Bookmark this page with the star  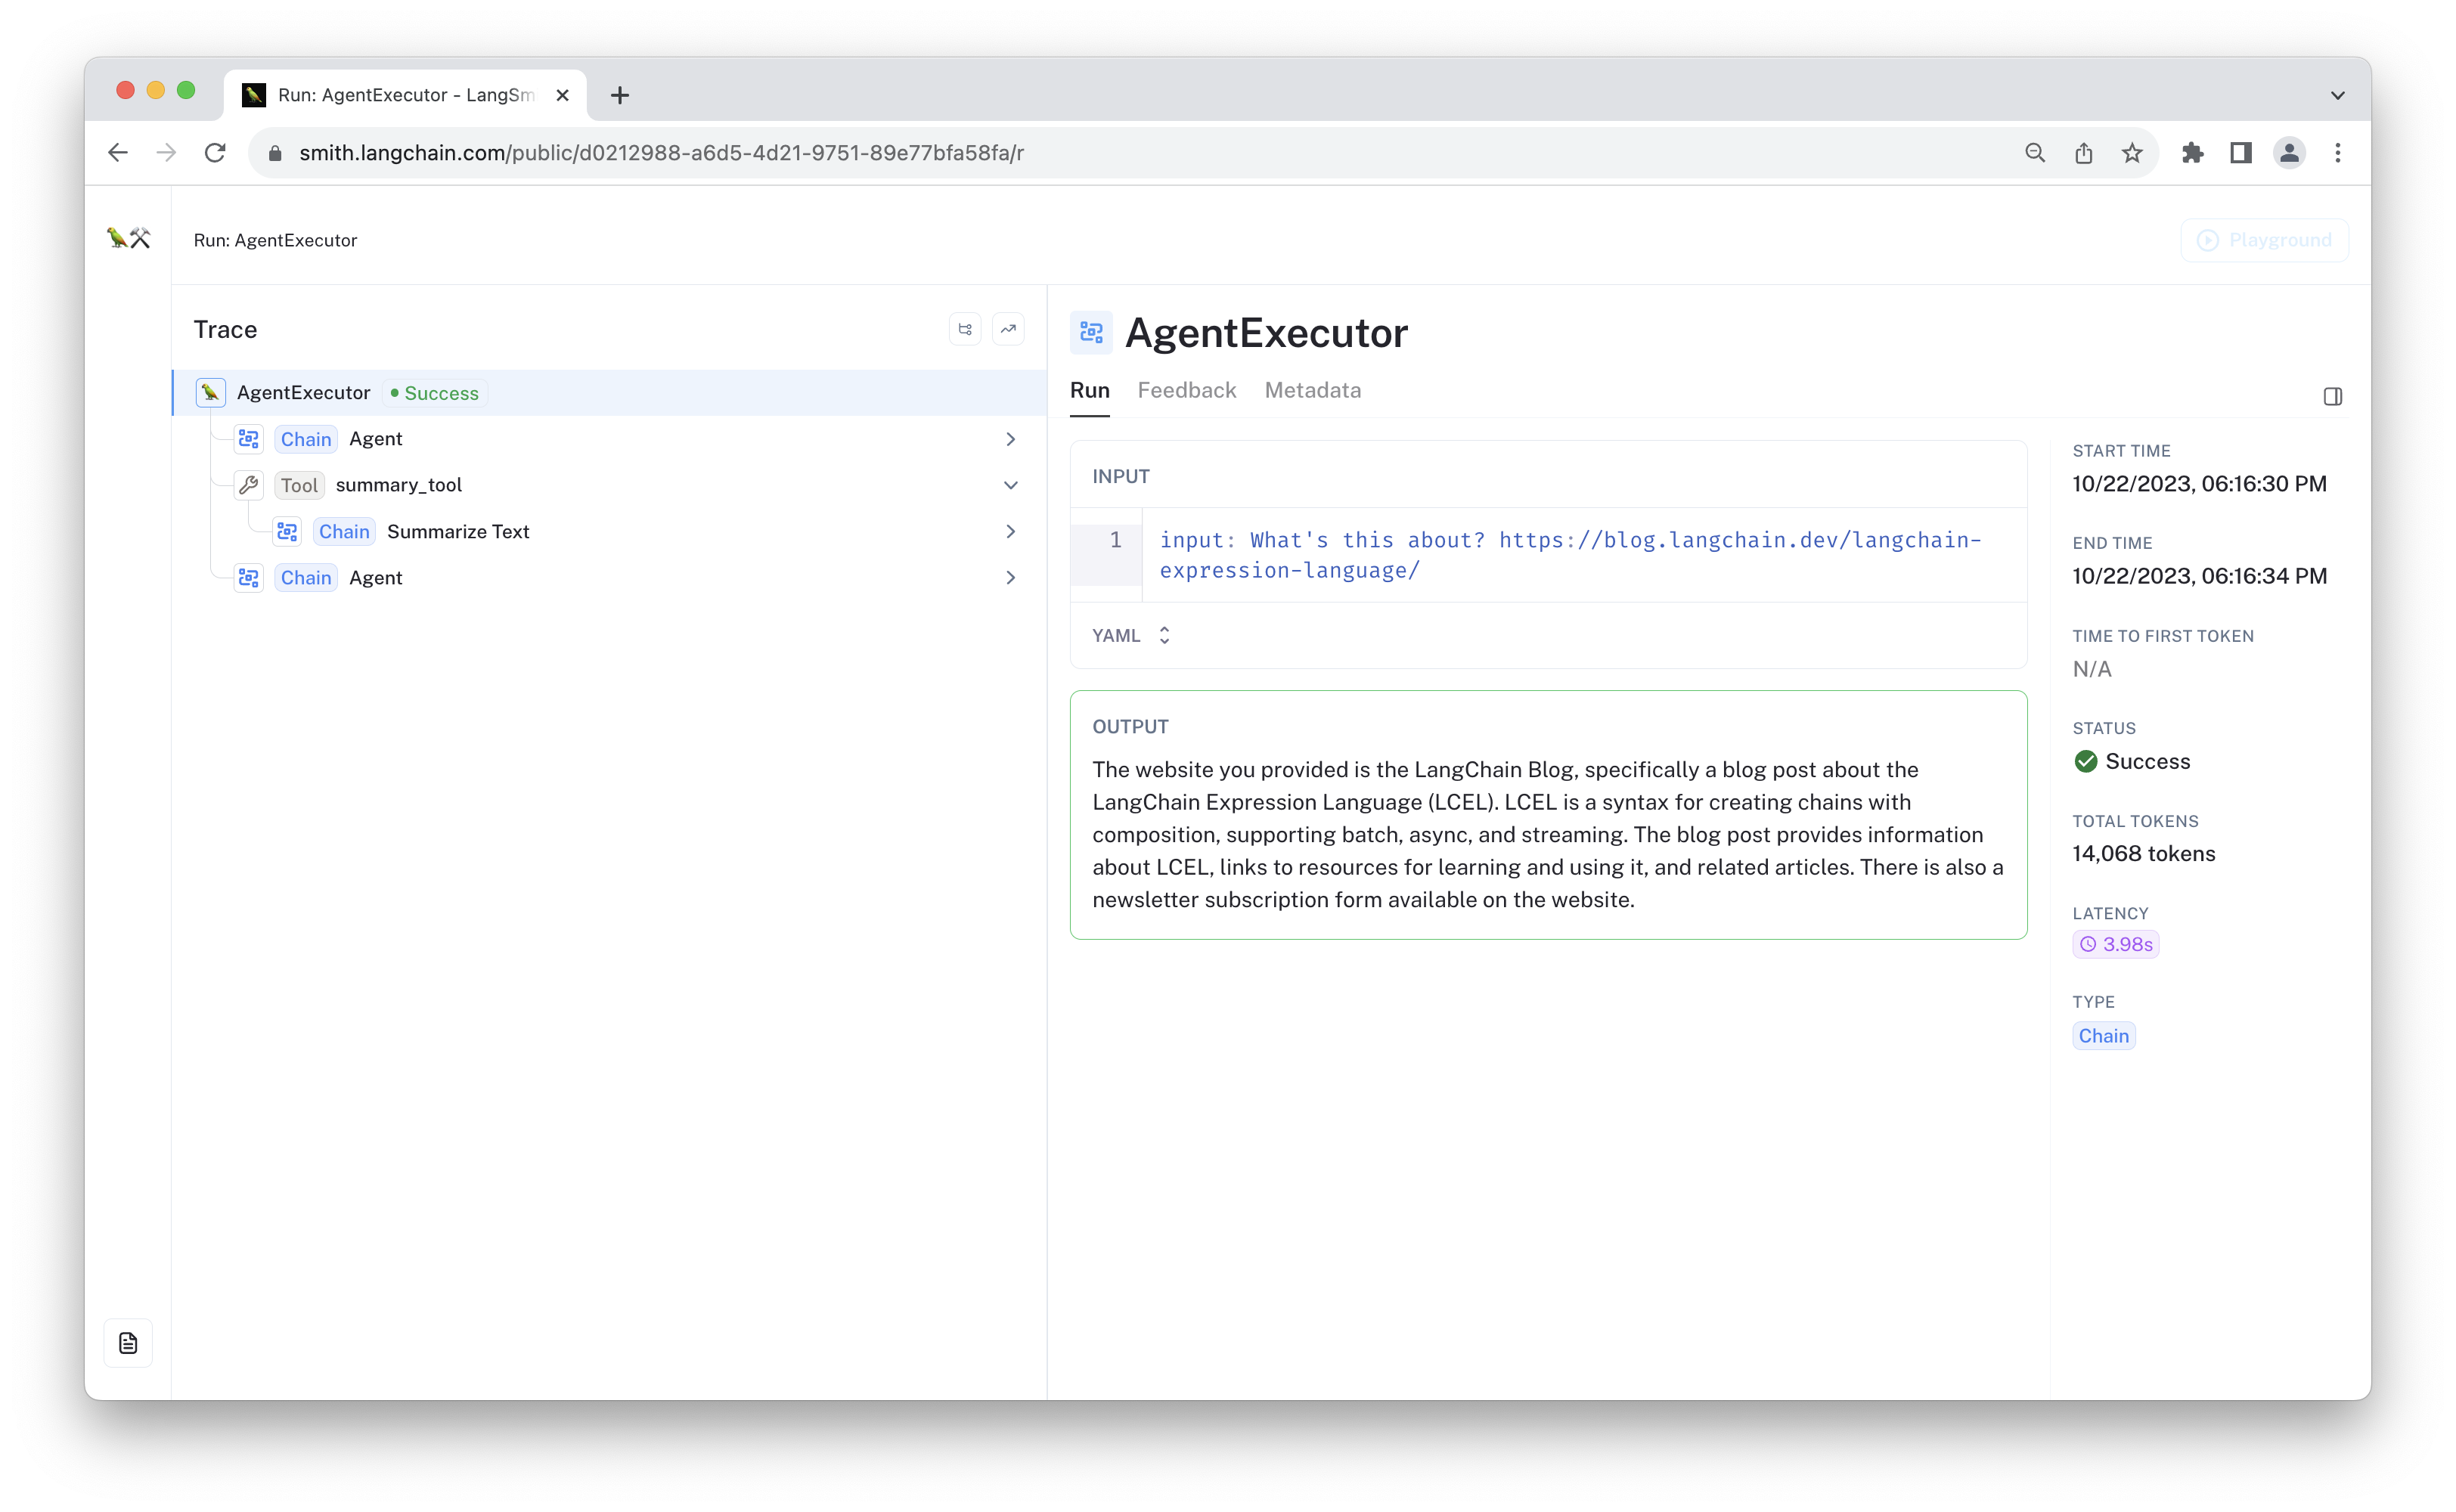pos(2132,153)
